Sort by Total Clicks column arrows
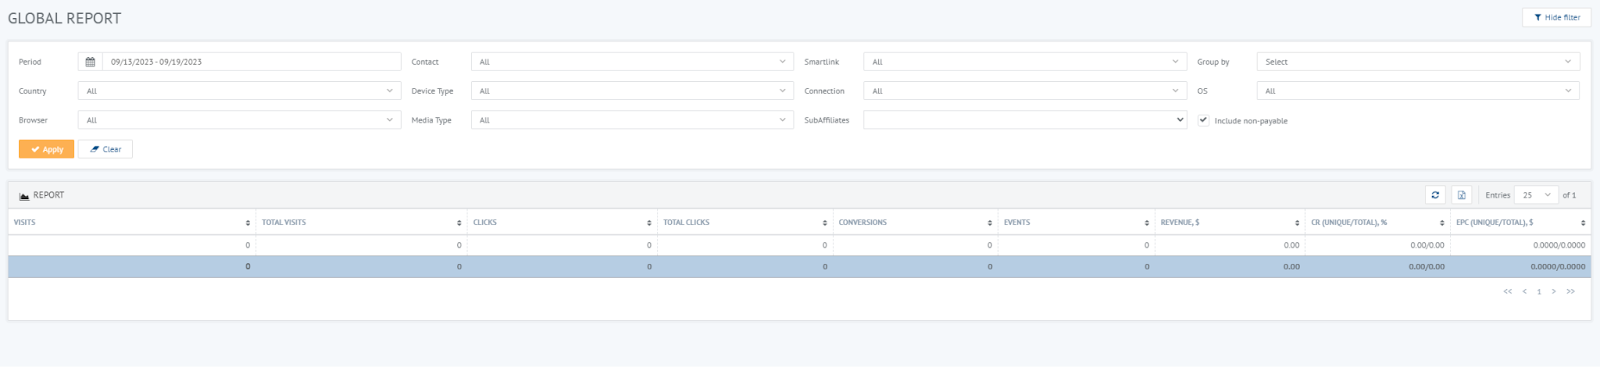The height and width of the screenshot is (367, 1600). tap(825, 223)
